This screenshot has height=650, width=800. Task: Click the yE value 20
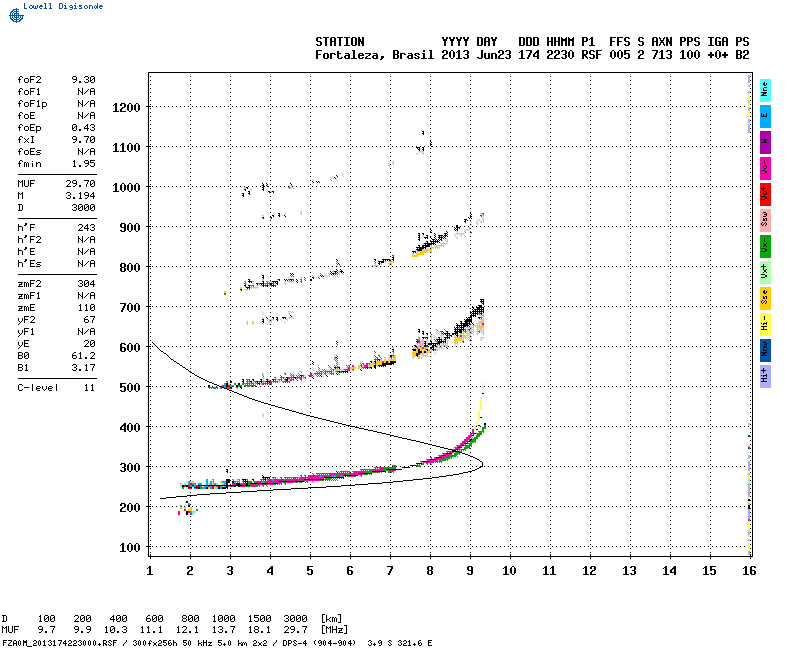pyautogui.click(x=89, y=344)
